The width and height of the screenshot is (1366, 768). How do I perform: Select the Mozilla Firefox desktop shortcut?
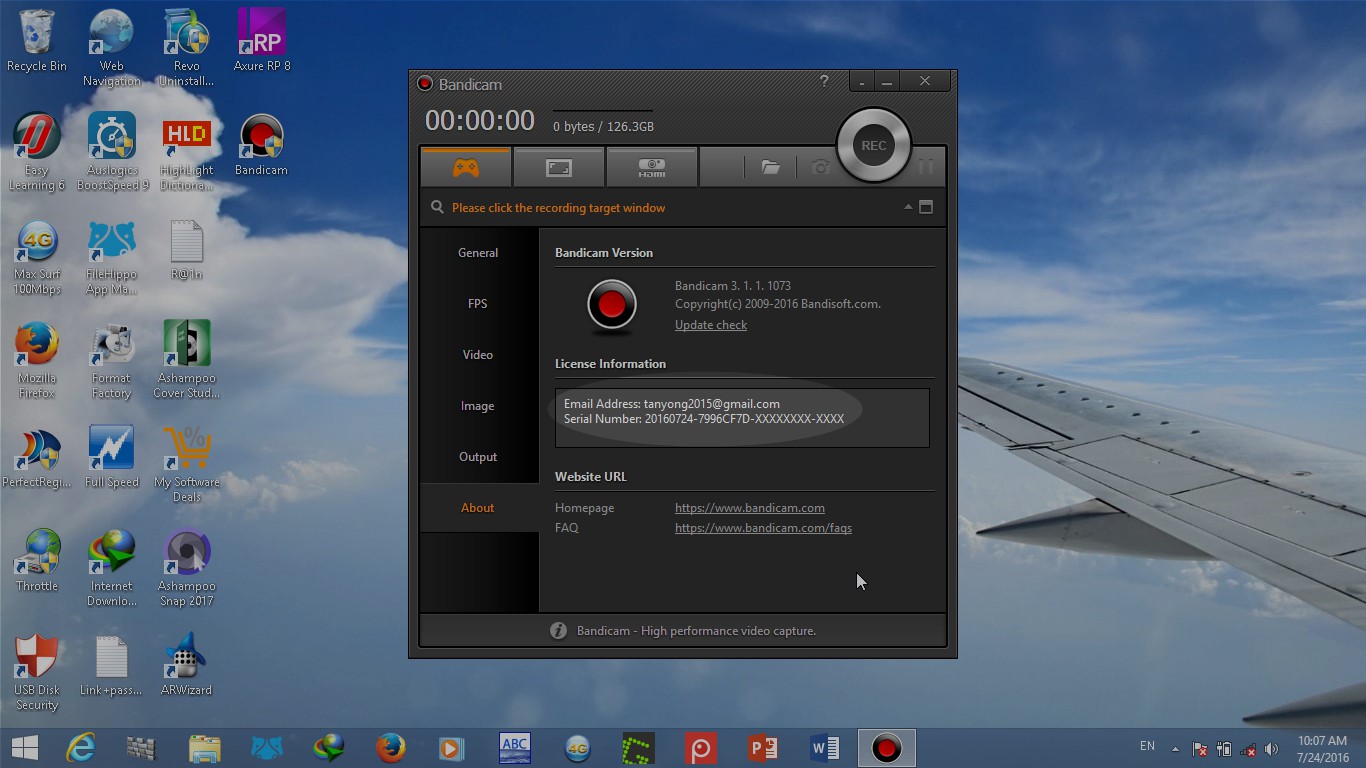point(37,361)
